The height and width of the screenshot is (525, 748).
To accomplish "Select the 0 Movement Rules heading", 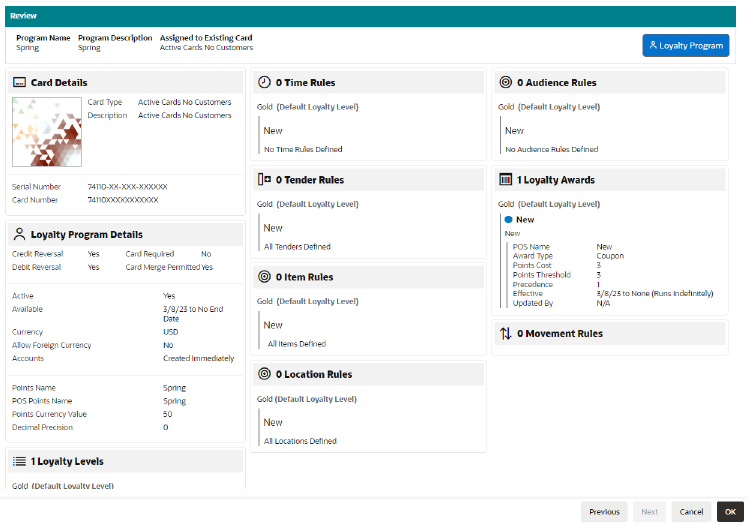I will click(x=560, y=333).
